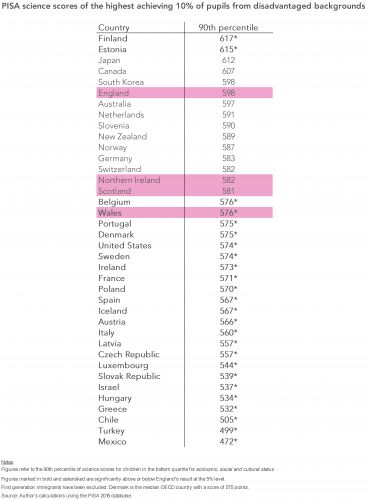Click the Finland row label
The width and height of the screenshot is (370, 500).
(x=113, y=38)
